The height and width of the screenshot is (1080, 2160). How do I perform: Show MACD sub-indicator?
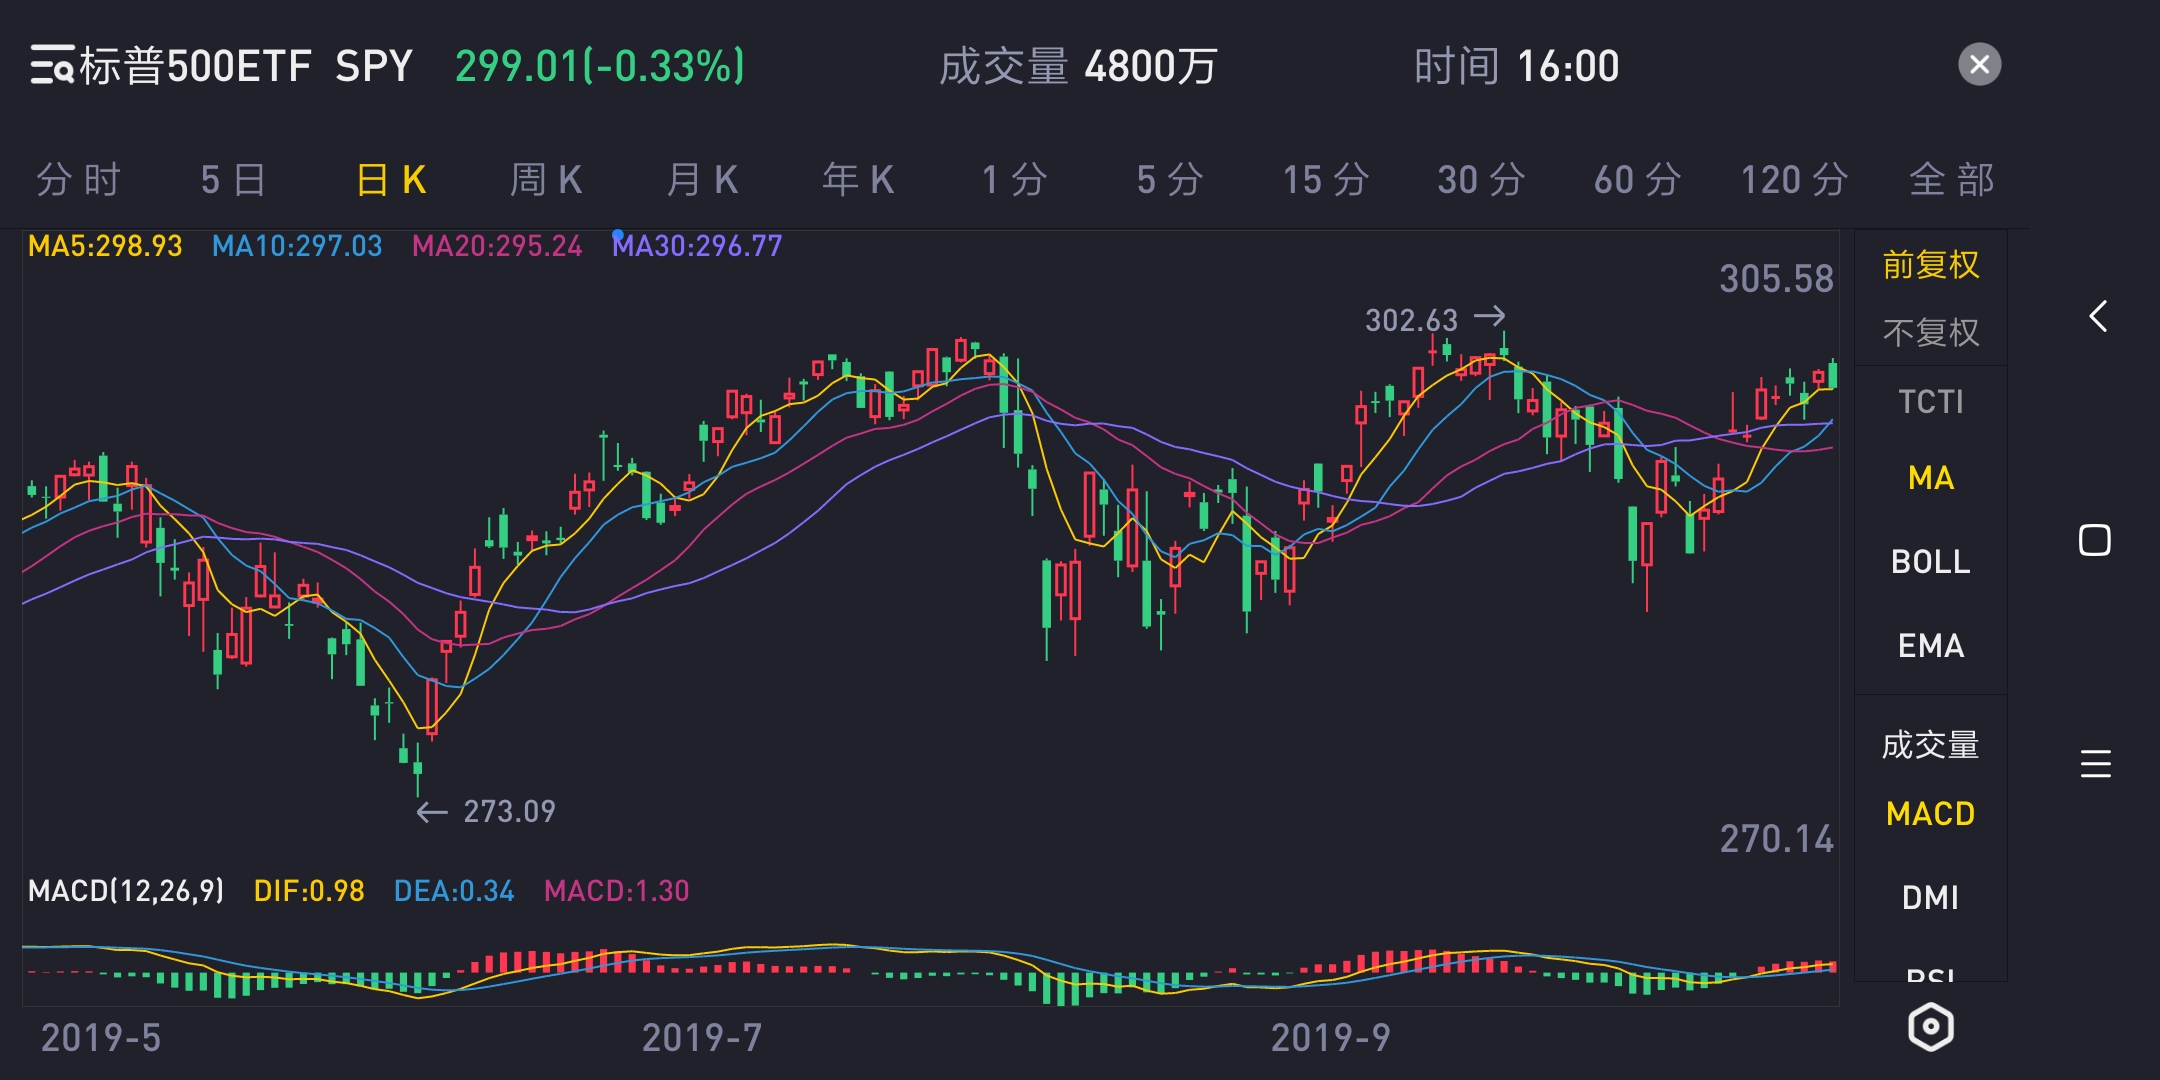[1930, 814]
